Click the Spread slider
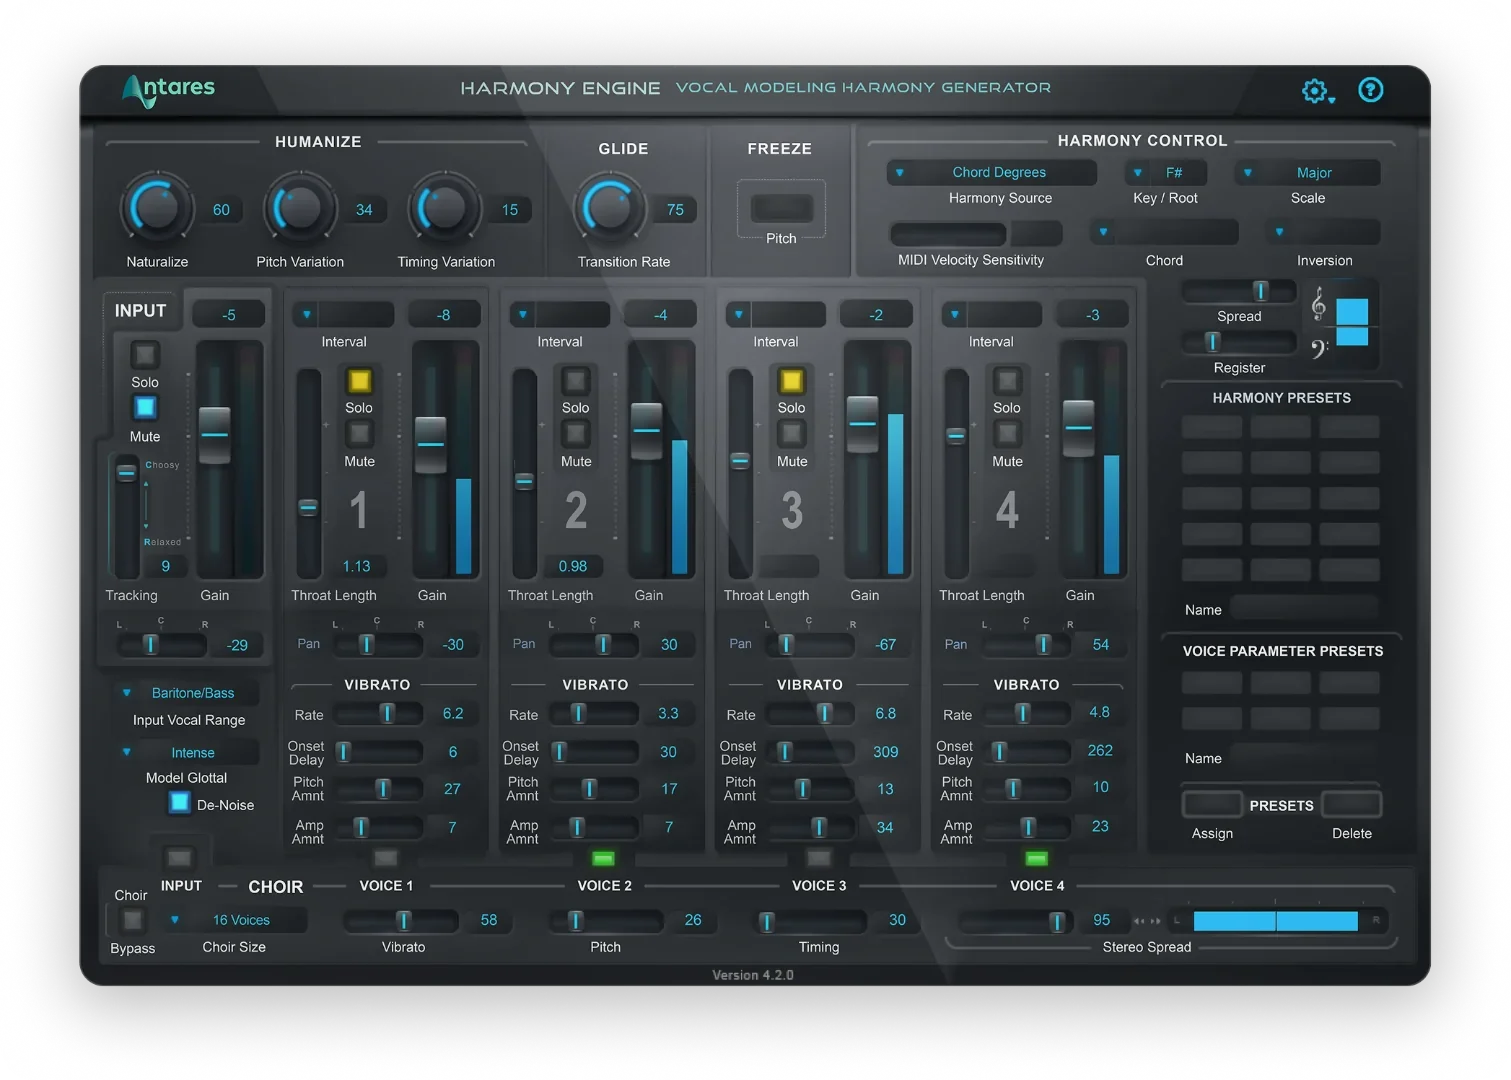1511x1080 pixels. pyautogui.click(x=1239, y=291)
